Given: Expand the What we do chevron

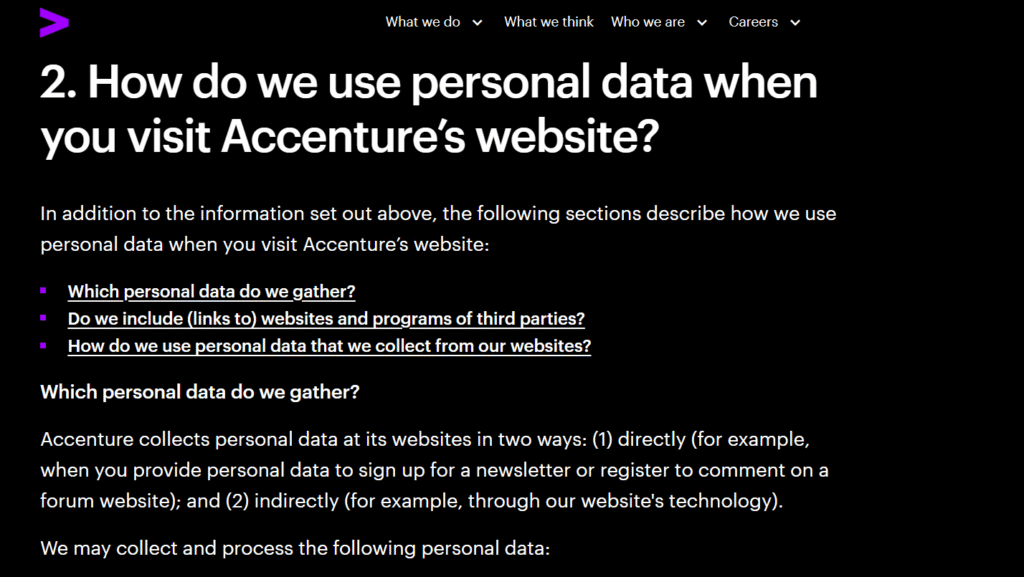Looking at the screenshot, I should (477, 23).
